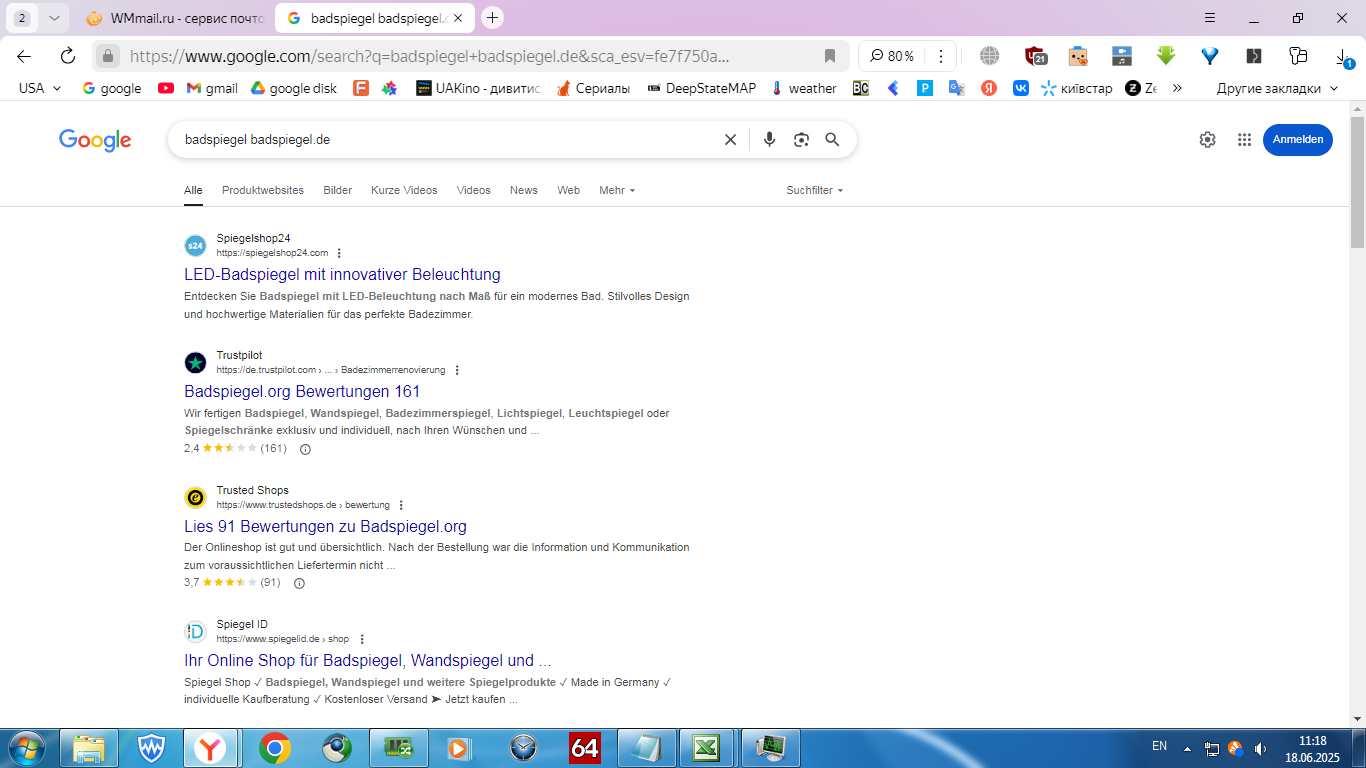Open Windows Explorer from the taskbar
The height and width of the screenshot is (768, 1366).
pyautogui.click(x=88, y=748)
